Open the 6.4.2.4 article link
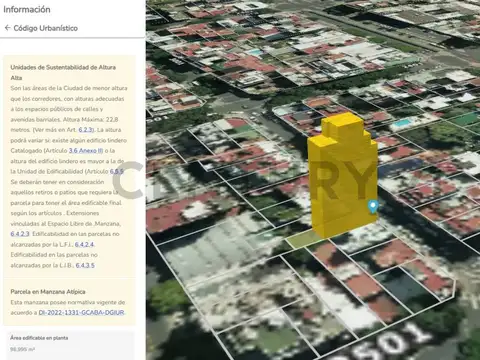This screenshot has height=360, width=480. (84, 244)
